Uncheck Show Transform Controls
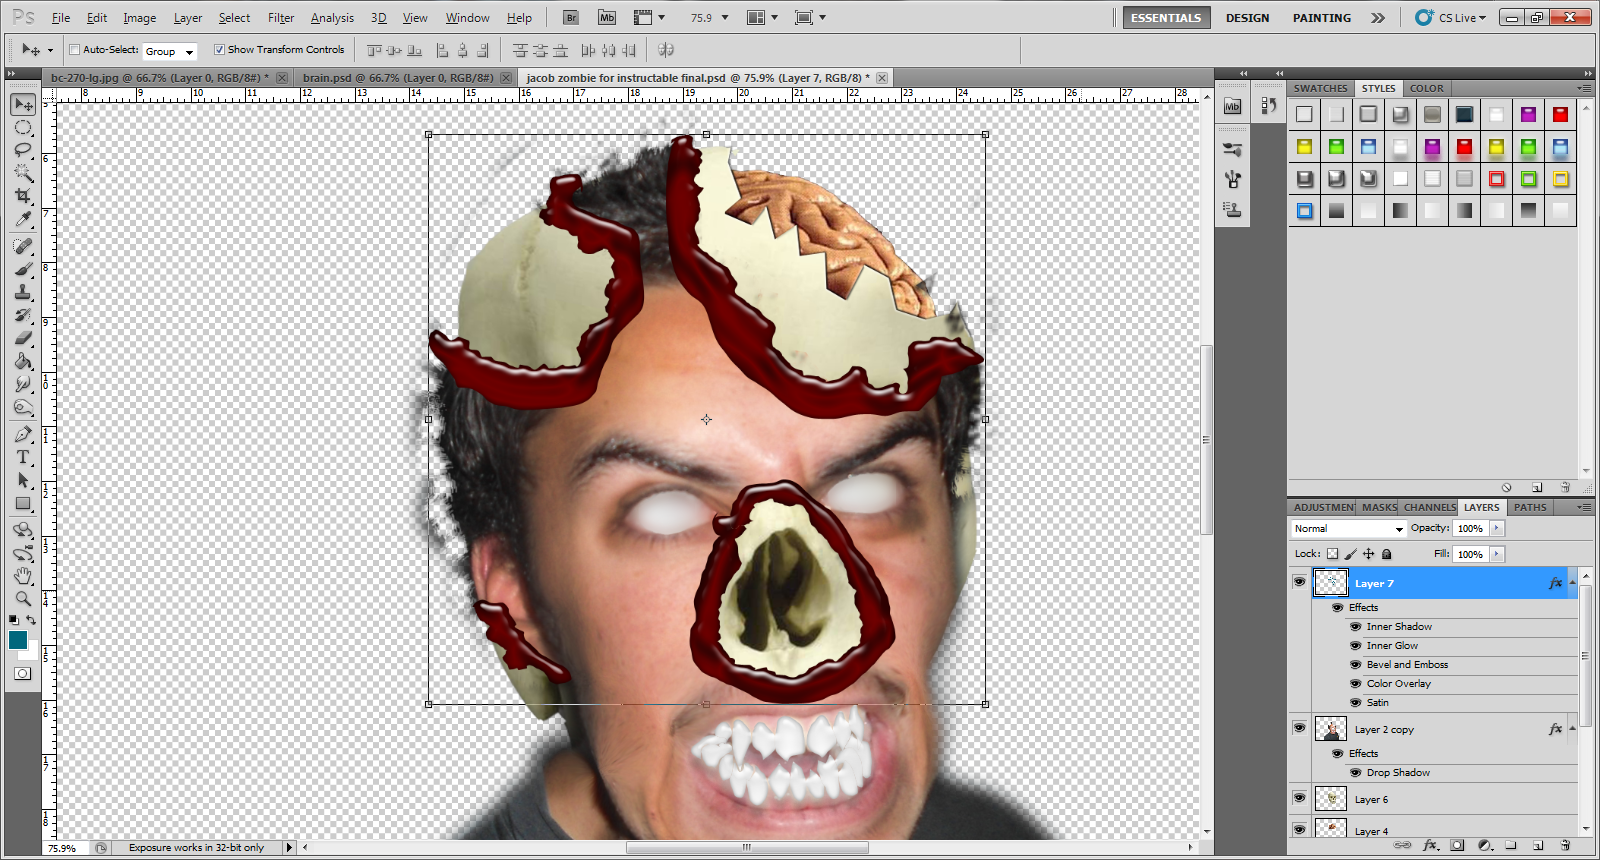The width and height of the screenshot is (1600, 860). click(x=219, y=49)
